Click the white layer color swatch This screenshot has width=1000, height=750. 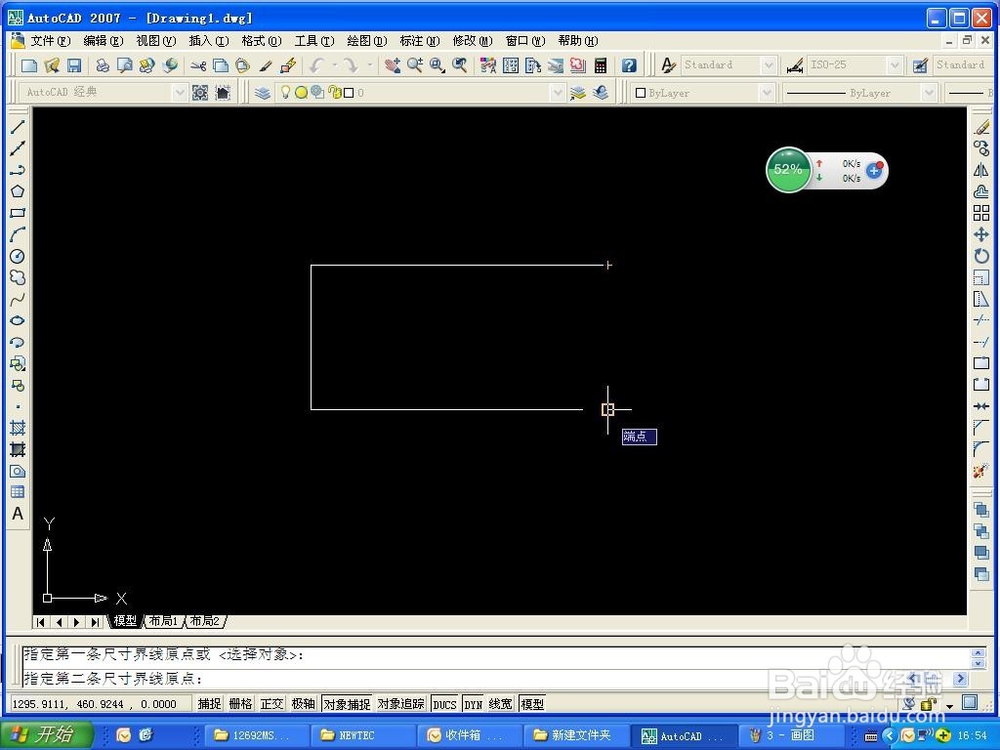pyautogui.click(x=349, y=93)
